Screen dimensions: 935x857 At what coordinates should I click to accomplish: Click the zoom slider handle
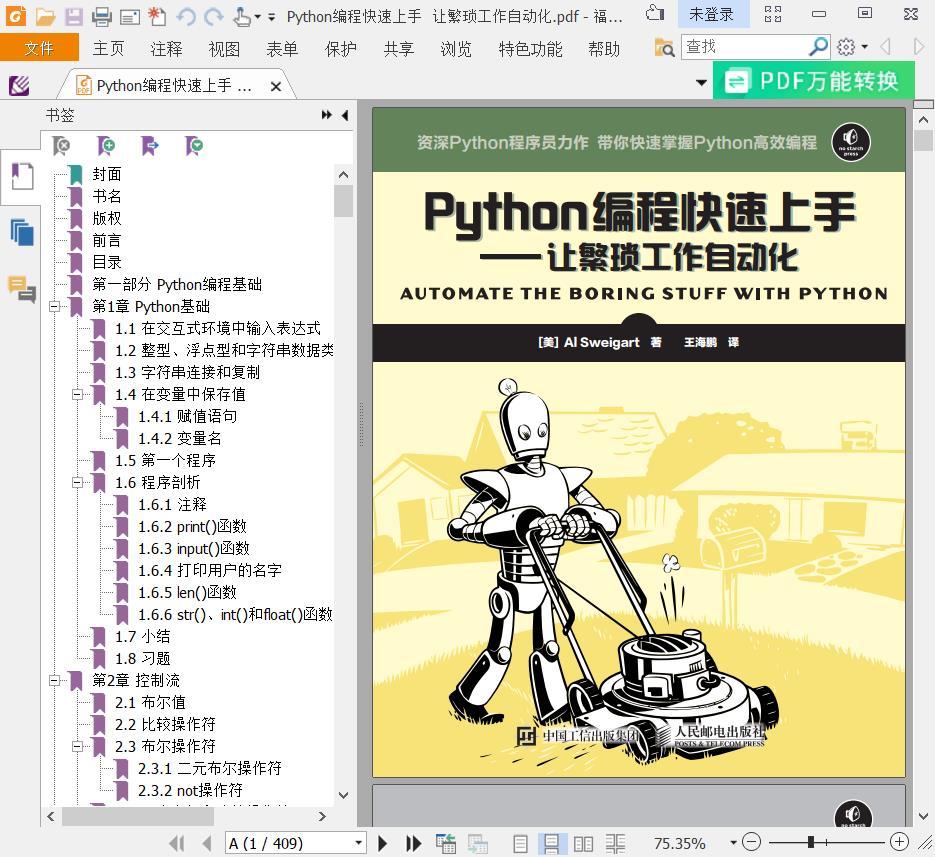click(x=811, y=842)
